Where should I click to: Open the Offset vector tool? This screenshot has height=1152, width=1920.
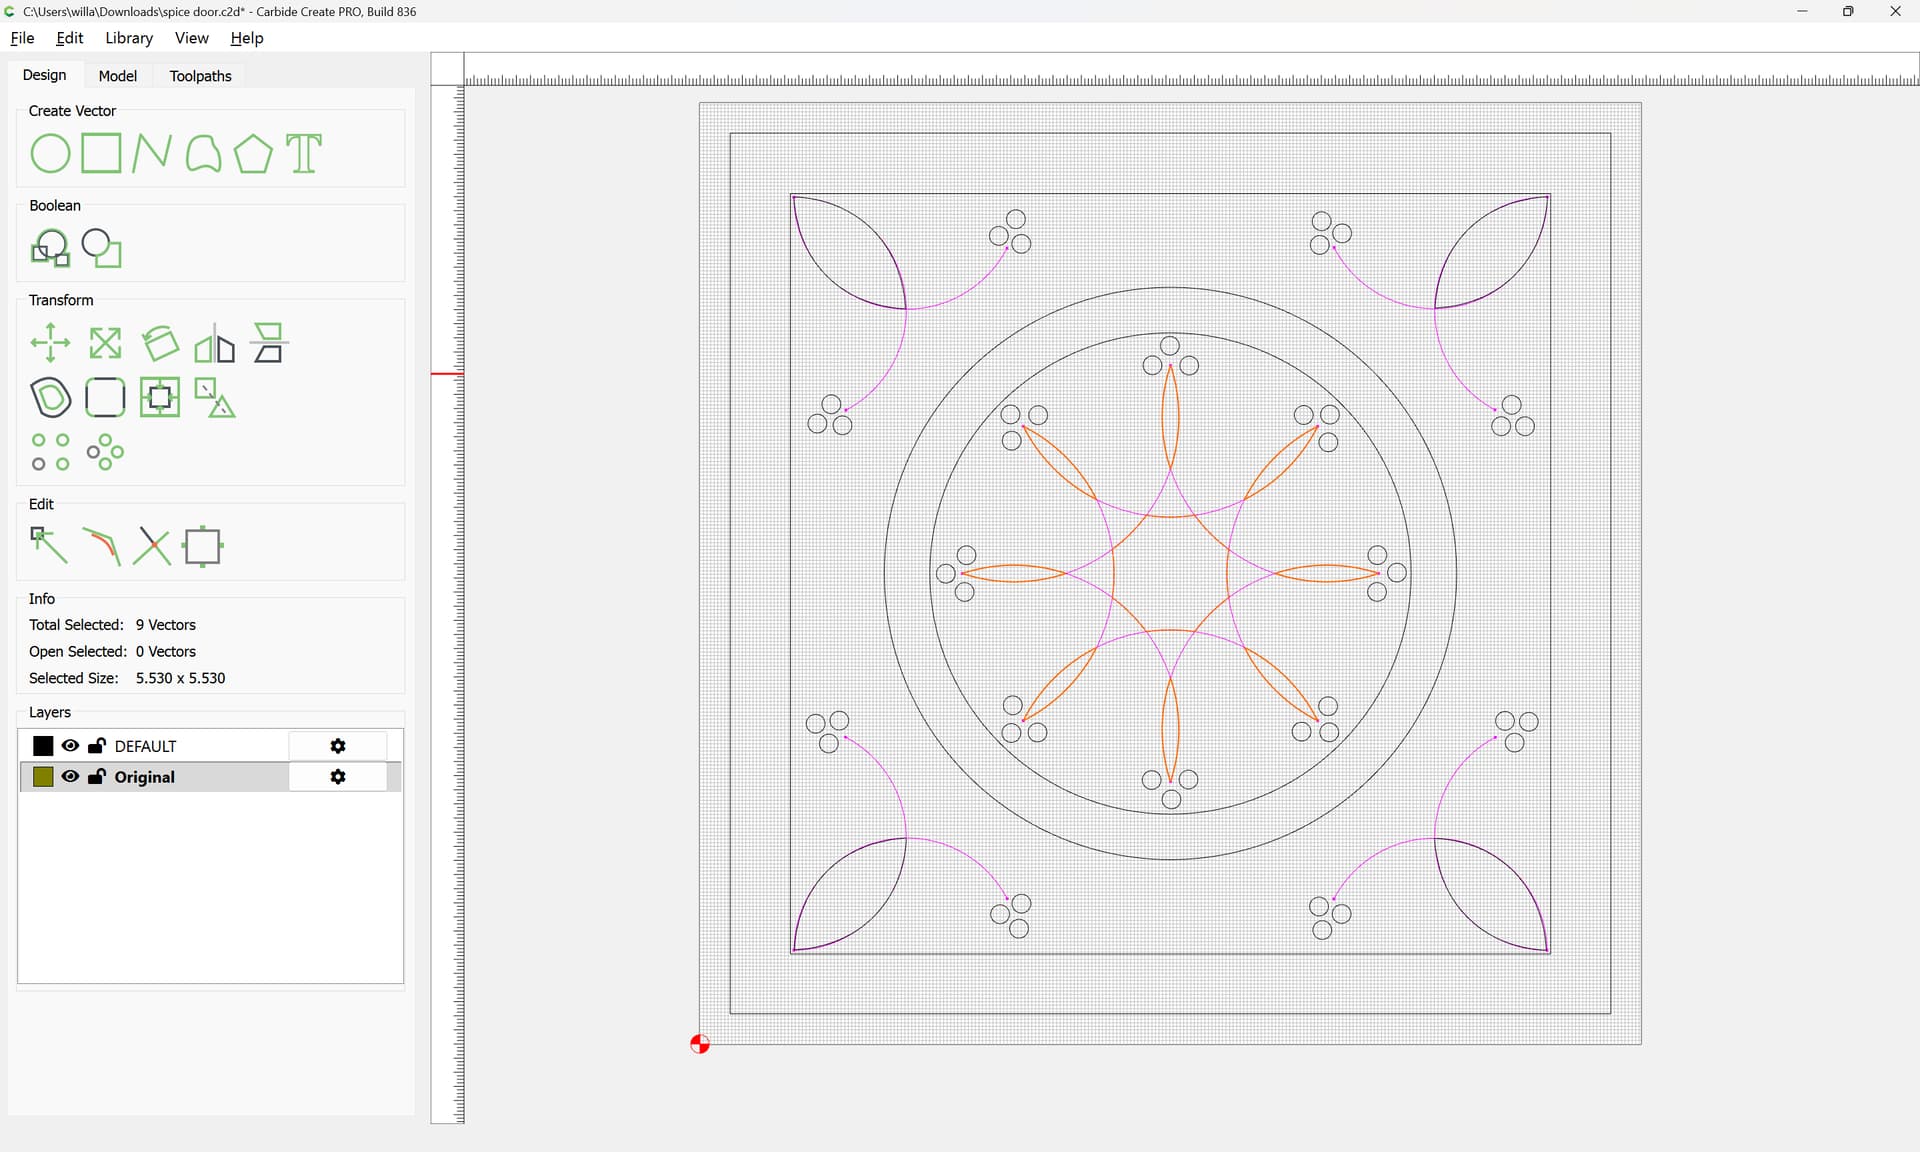pyautogui.click(x=50, y=398)
